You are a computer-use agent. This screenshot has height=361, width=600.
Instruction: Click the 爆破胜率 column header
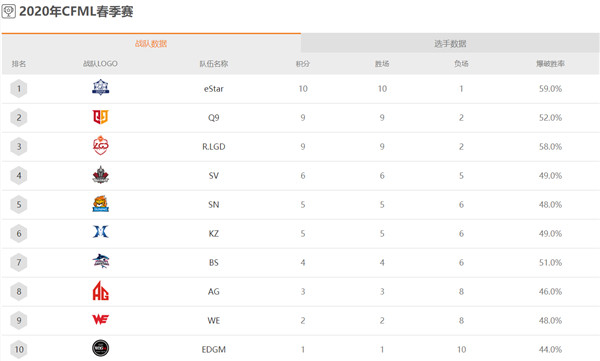point(550,64)
